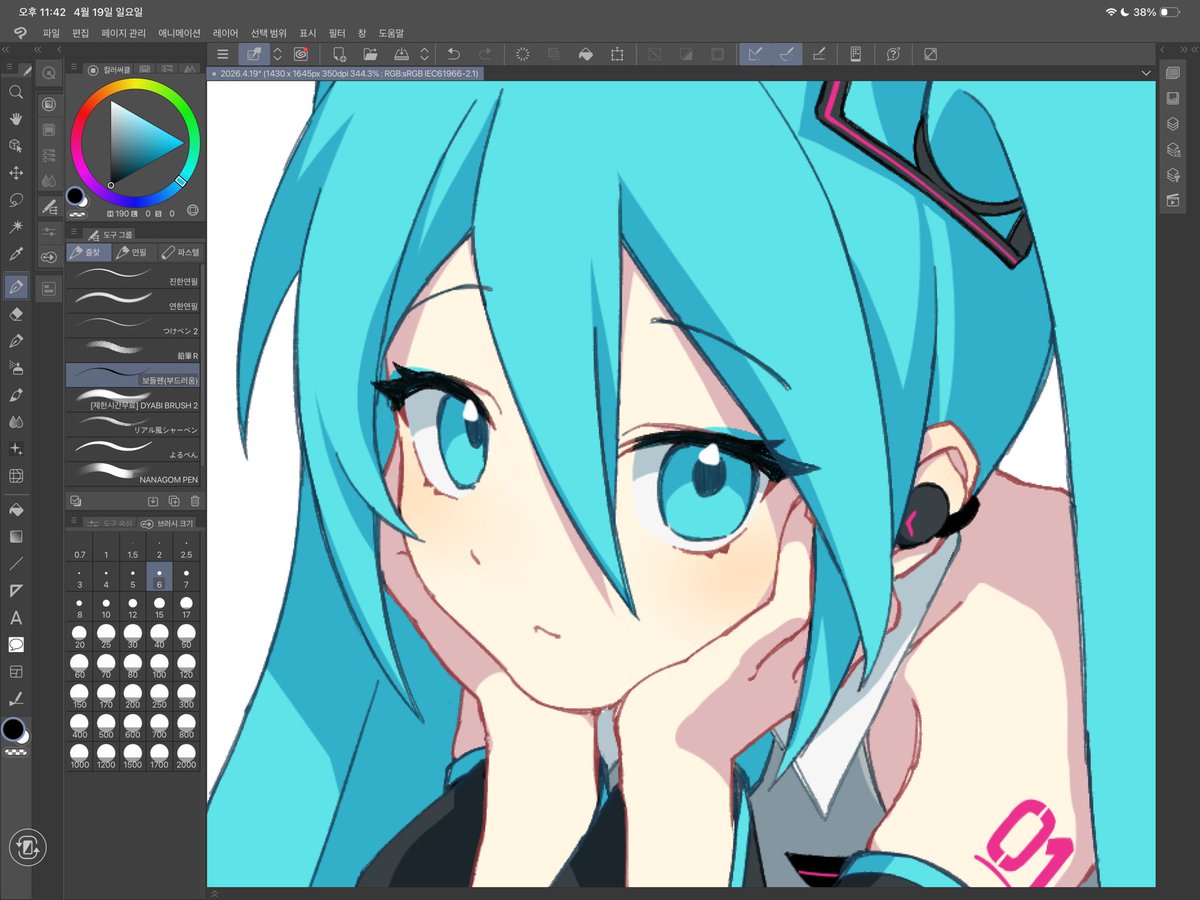This screenshot has width=1200, height=900.
Task: Select brush size 6
Action: click(159, 577)
